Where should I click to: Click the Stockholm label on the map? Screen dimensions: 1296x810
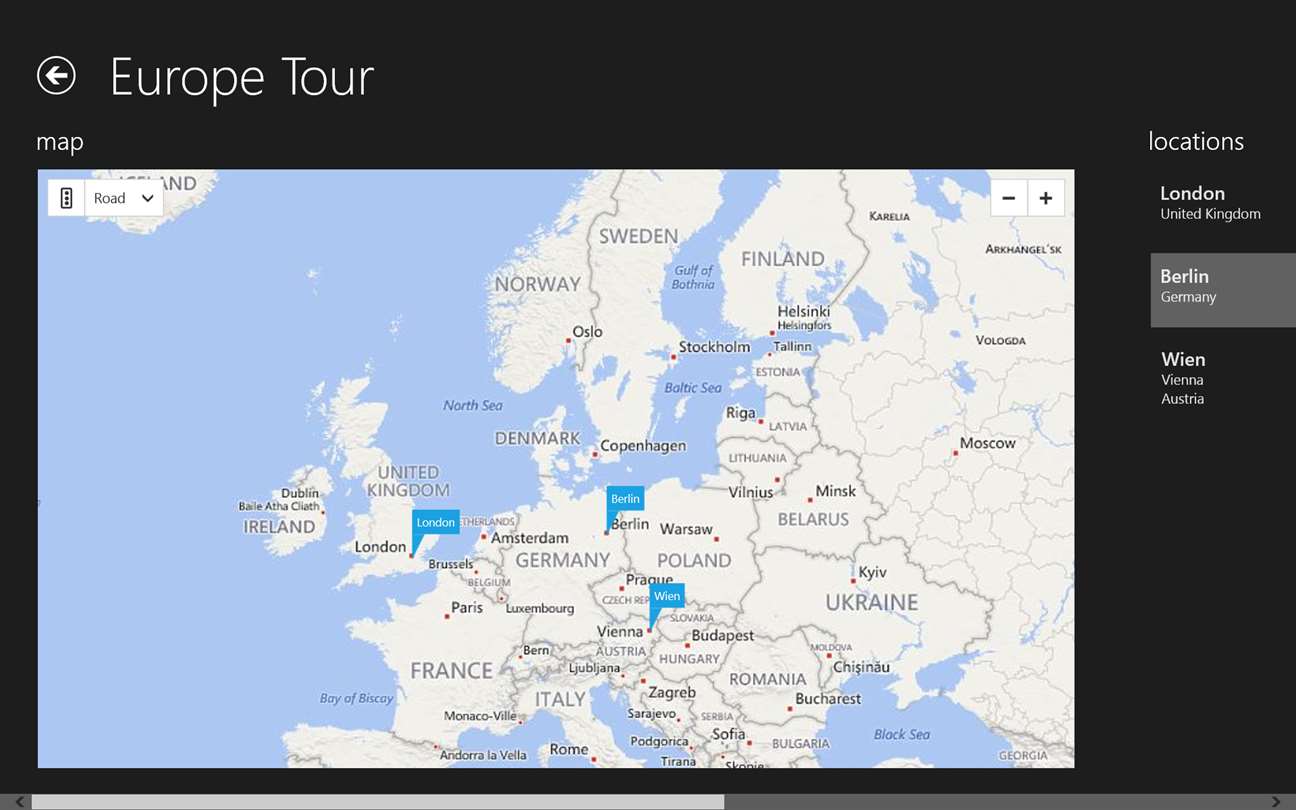(713, 347)
